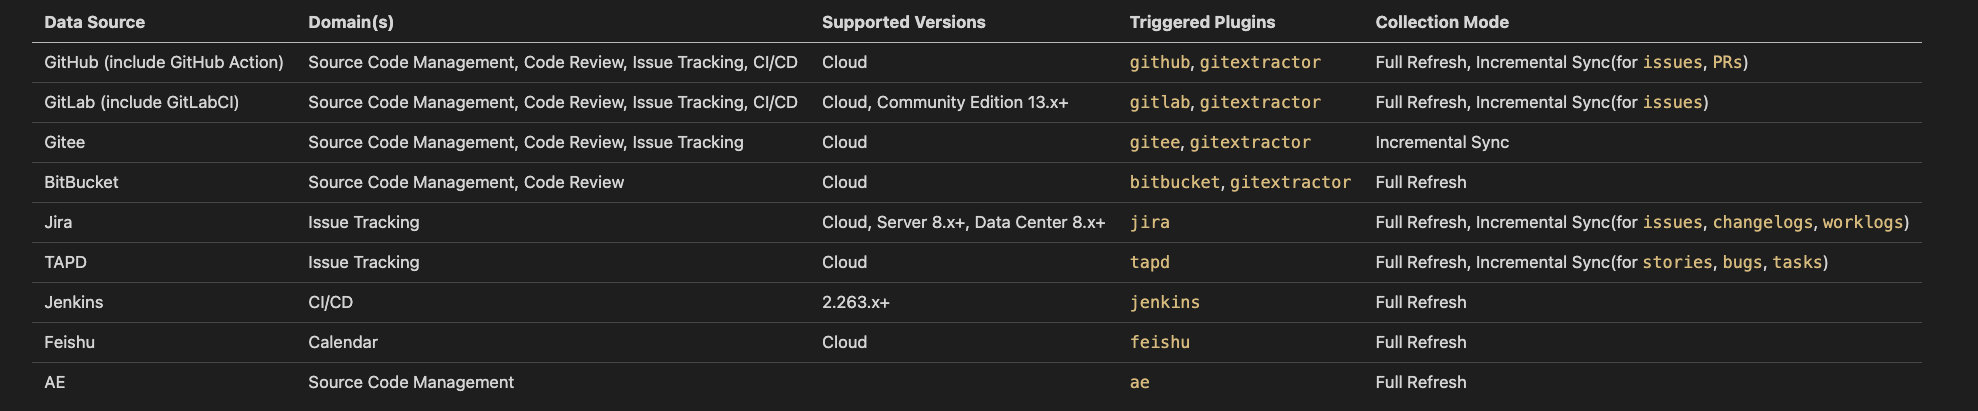Viewport: 1978px width, 411px height.
Task: Click the jenkins plugin code label
Action: tap(1164, 302)
